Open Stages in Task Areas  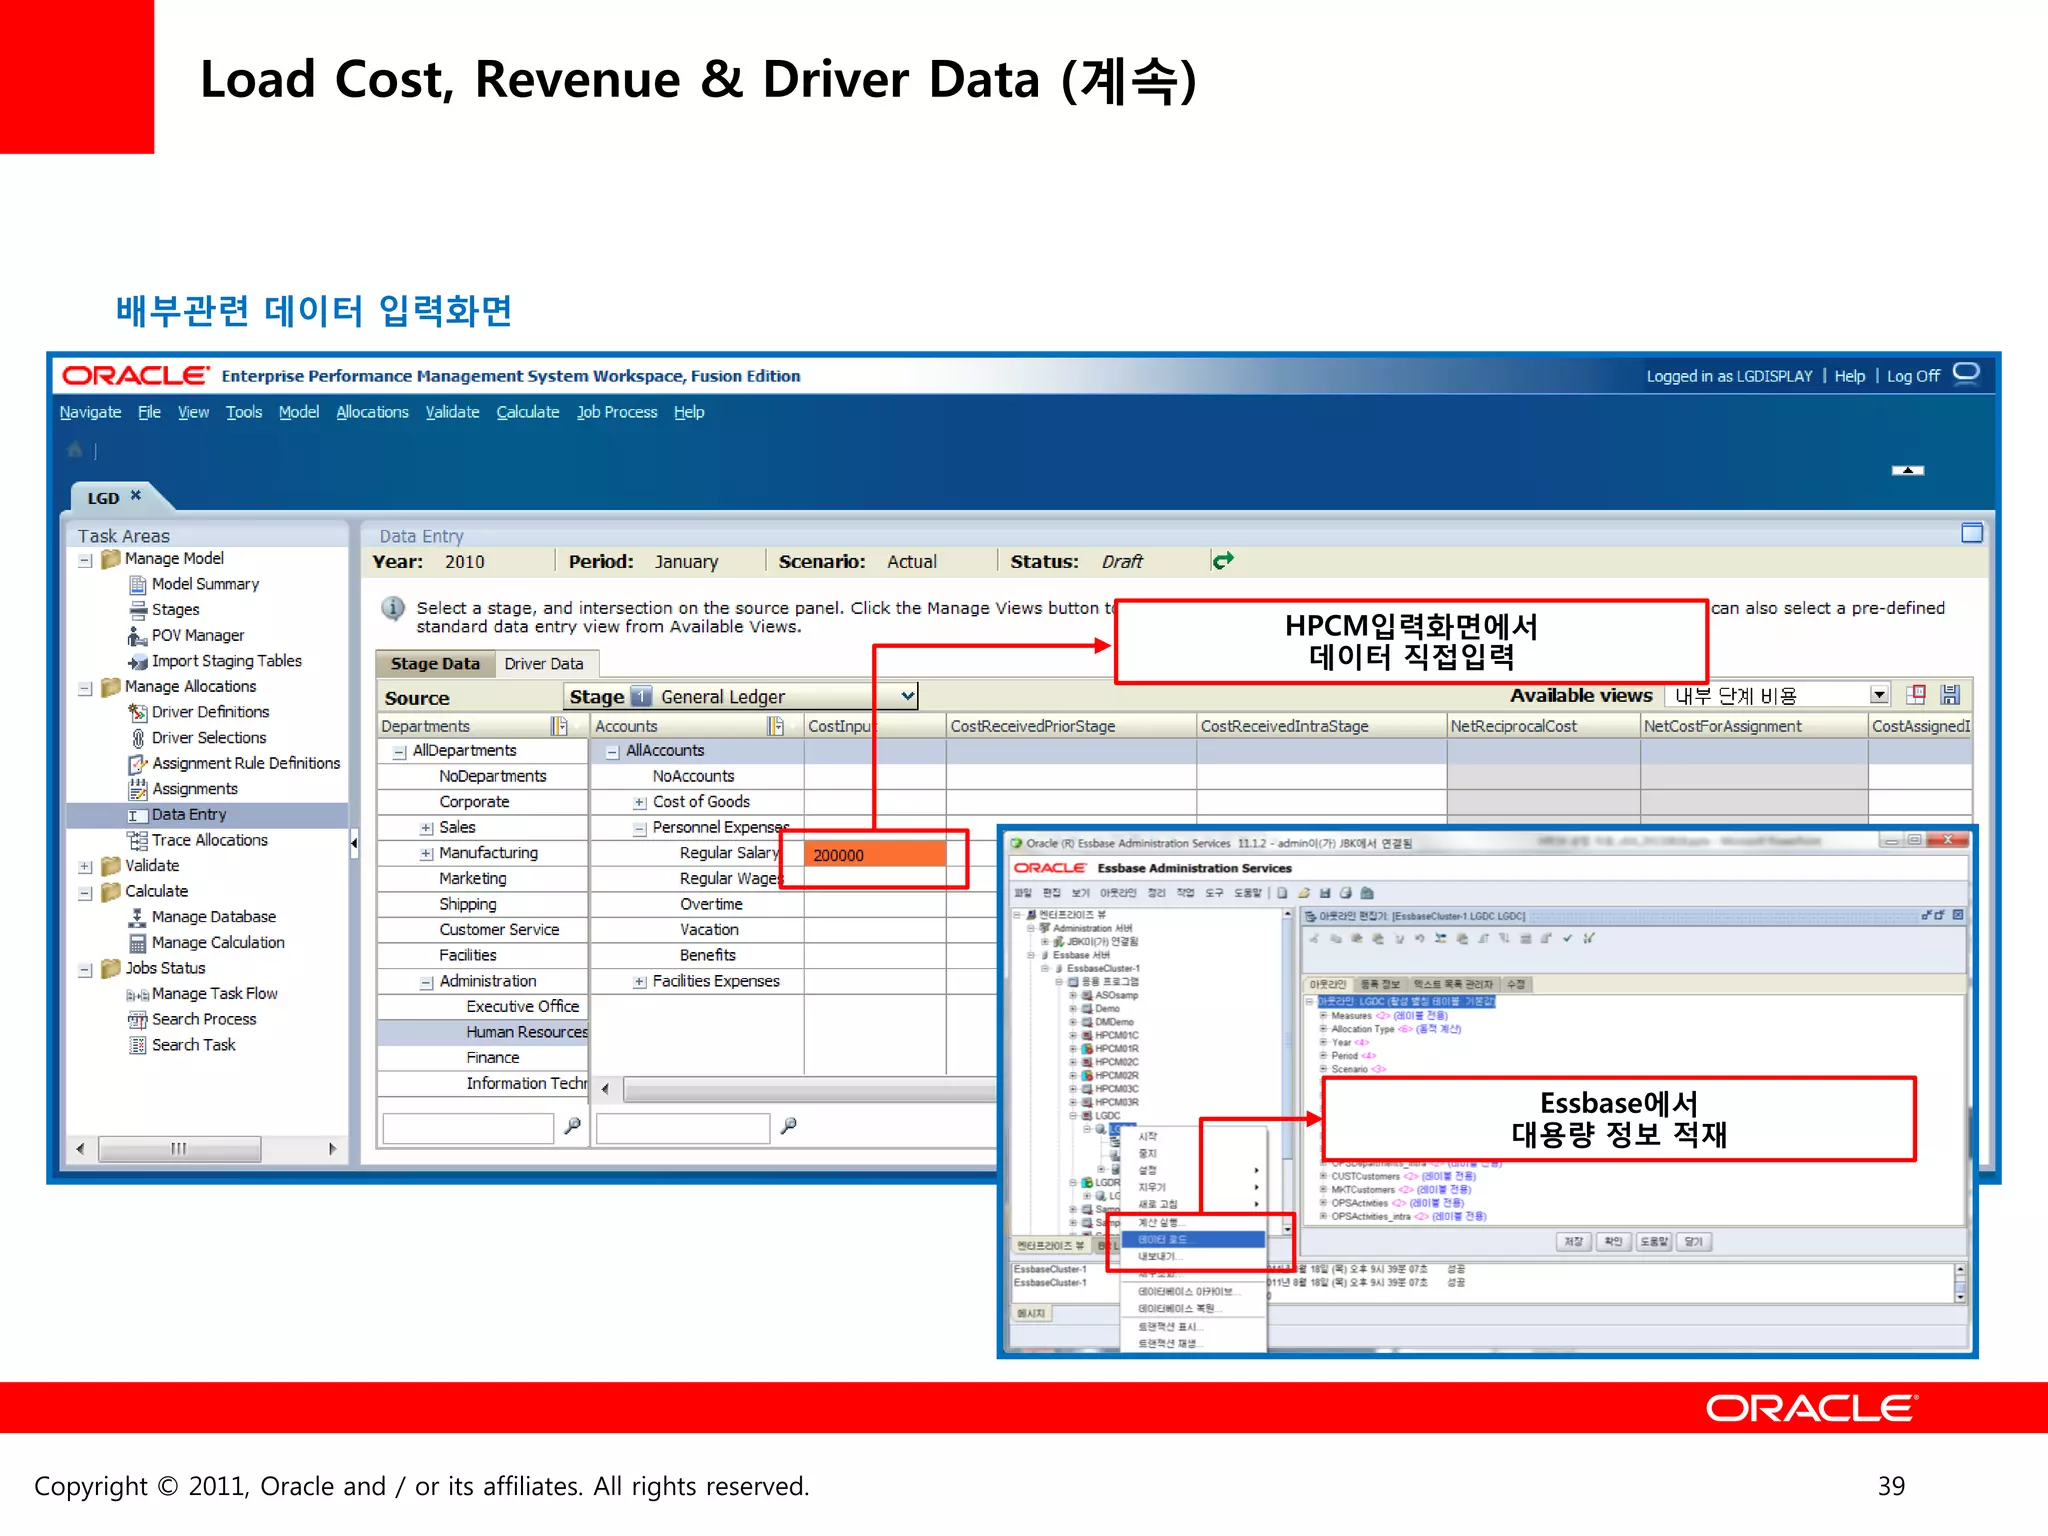tap(175, 610)
